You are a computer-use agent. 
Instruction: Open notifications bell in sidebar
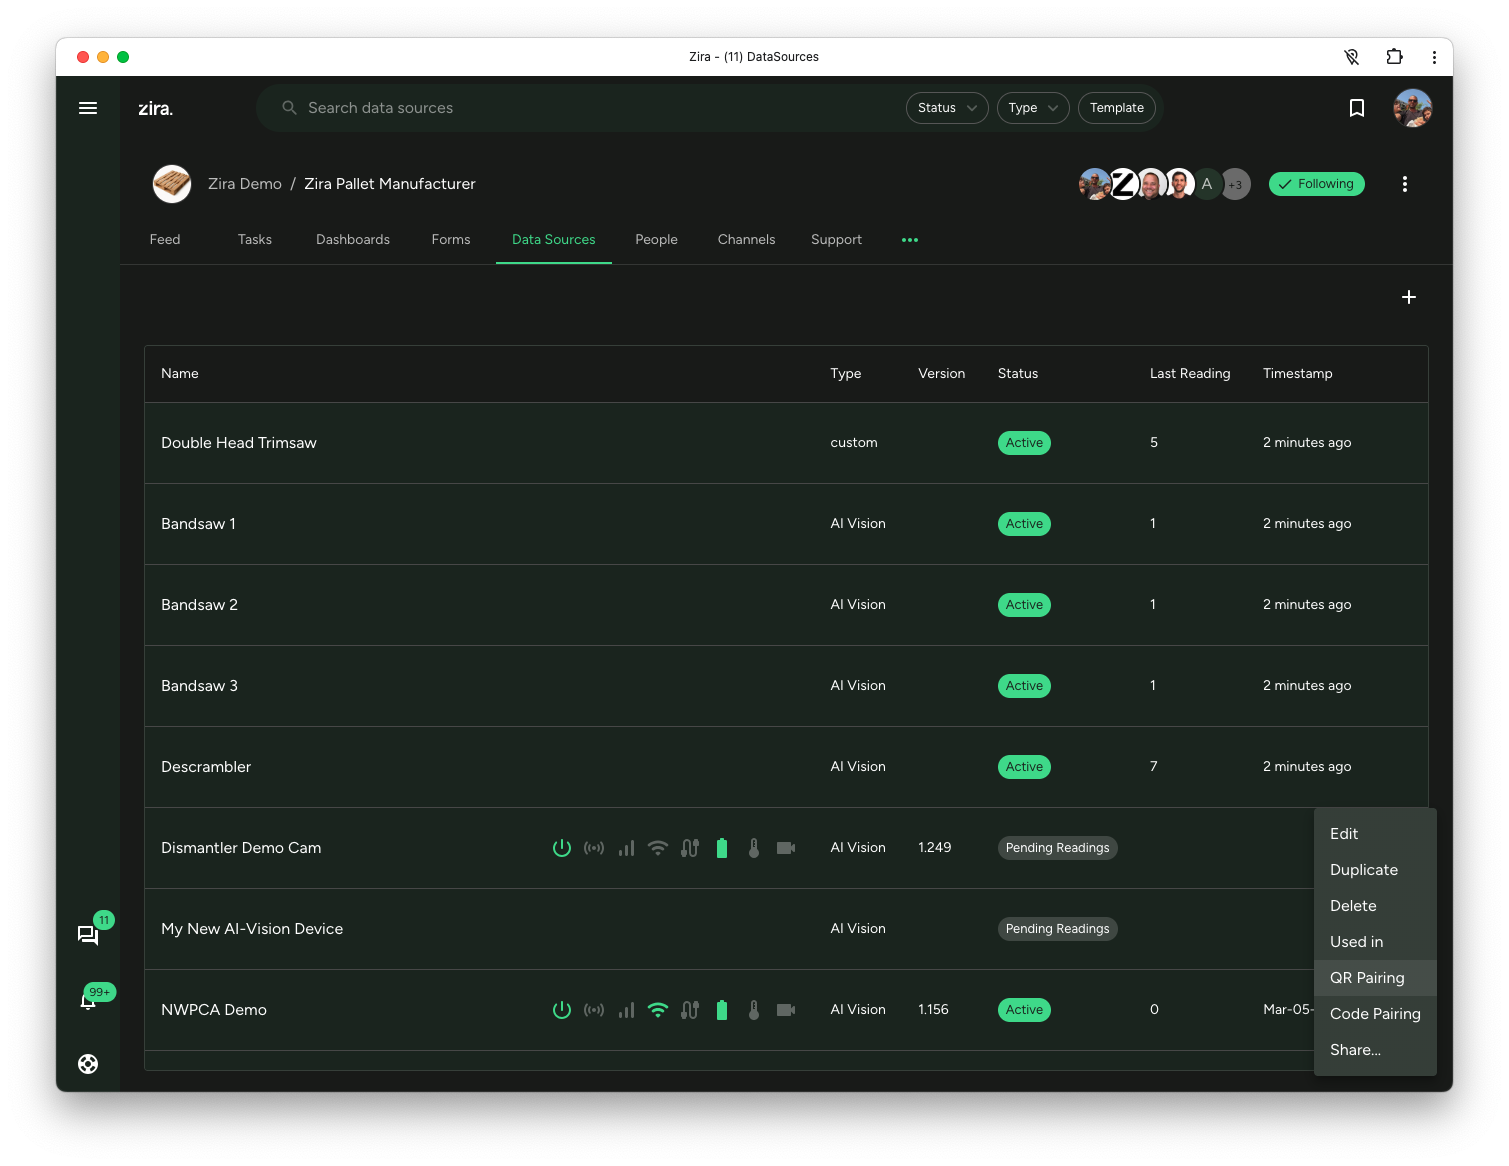pos(88,1000)
